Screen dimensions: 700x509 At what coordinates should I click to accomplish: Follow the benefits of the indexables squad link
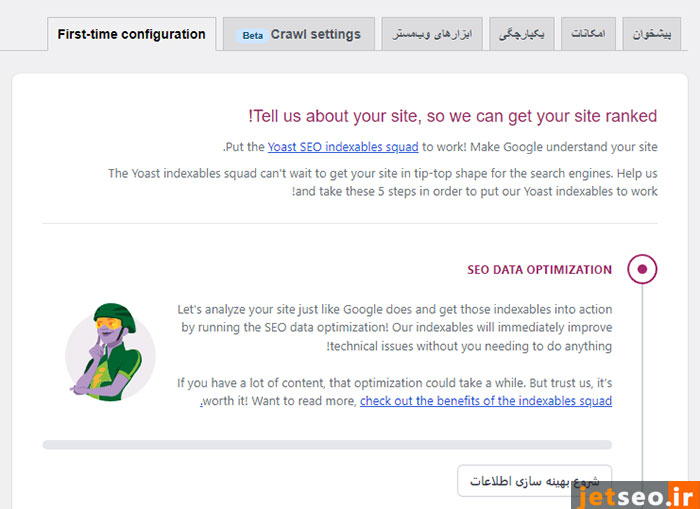[486, 401]
